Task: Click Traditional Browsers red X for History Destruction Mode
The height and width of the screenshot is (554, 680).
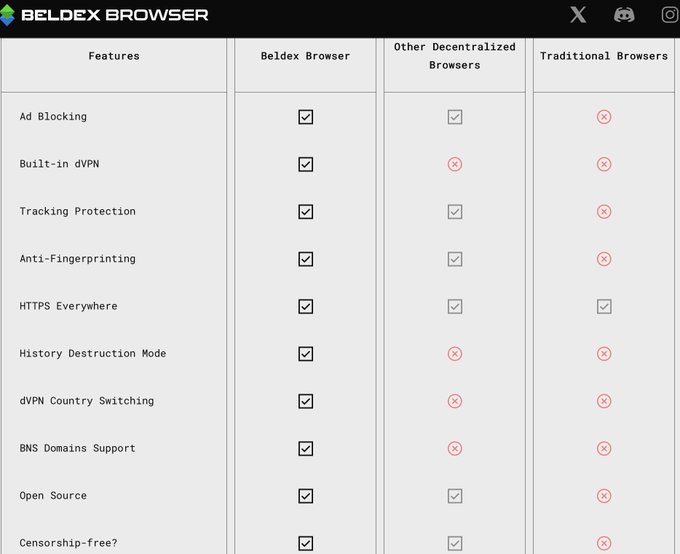Action: (604, 354)
